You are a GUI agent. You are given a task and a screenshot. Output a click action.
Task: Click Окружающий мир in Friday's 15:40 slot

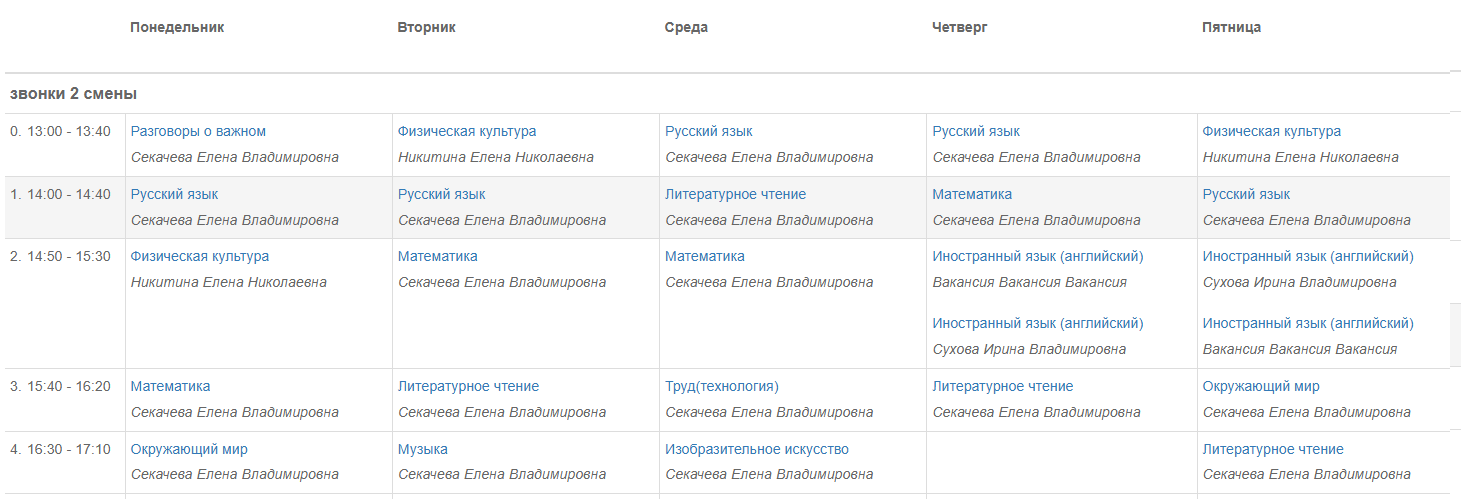click(x=1261, y=386)
